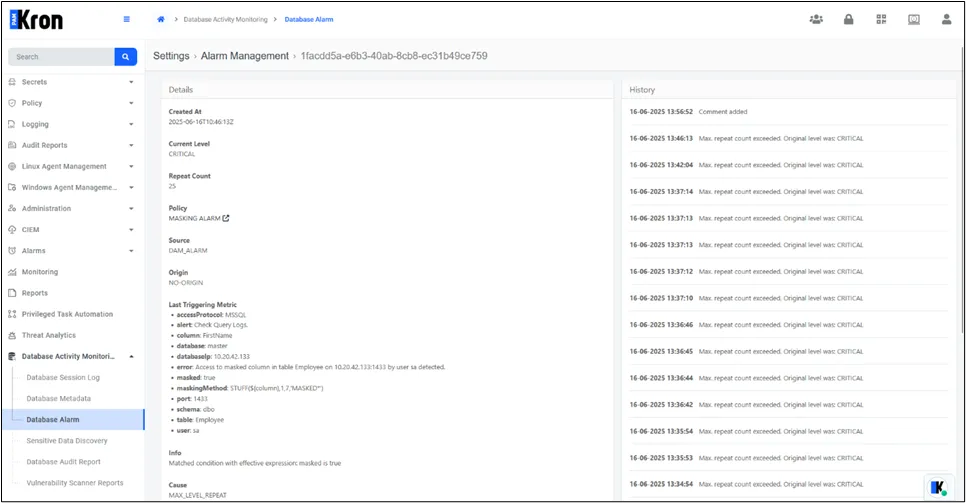The width and height of the screenshot is (966, 503).
Task: Click the screen monitor icon in header
Action: [x=914, y=20]
